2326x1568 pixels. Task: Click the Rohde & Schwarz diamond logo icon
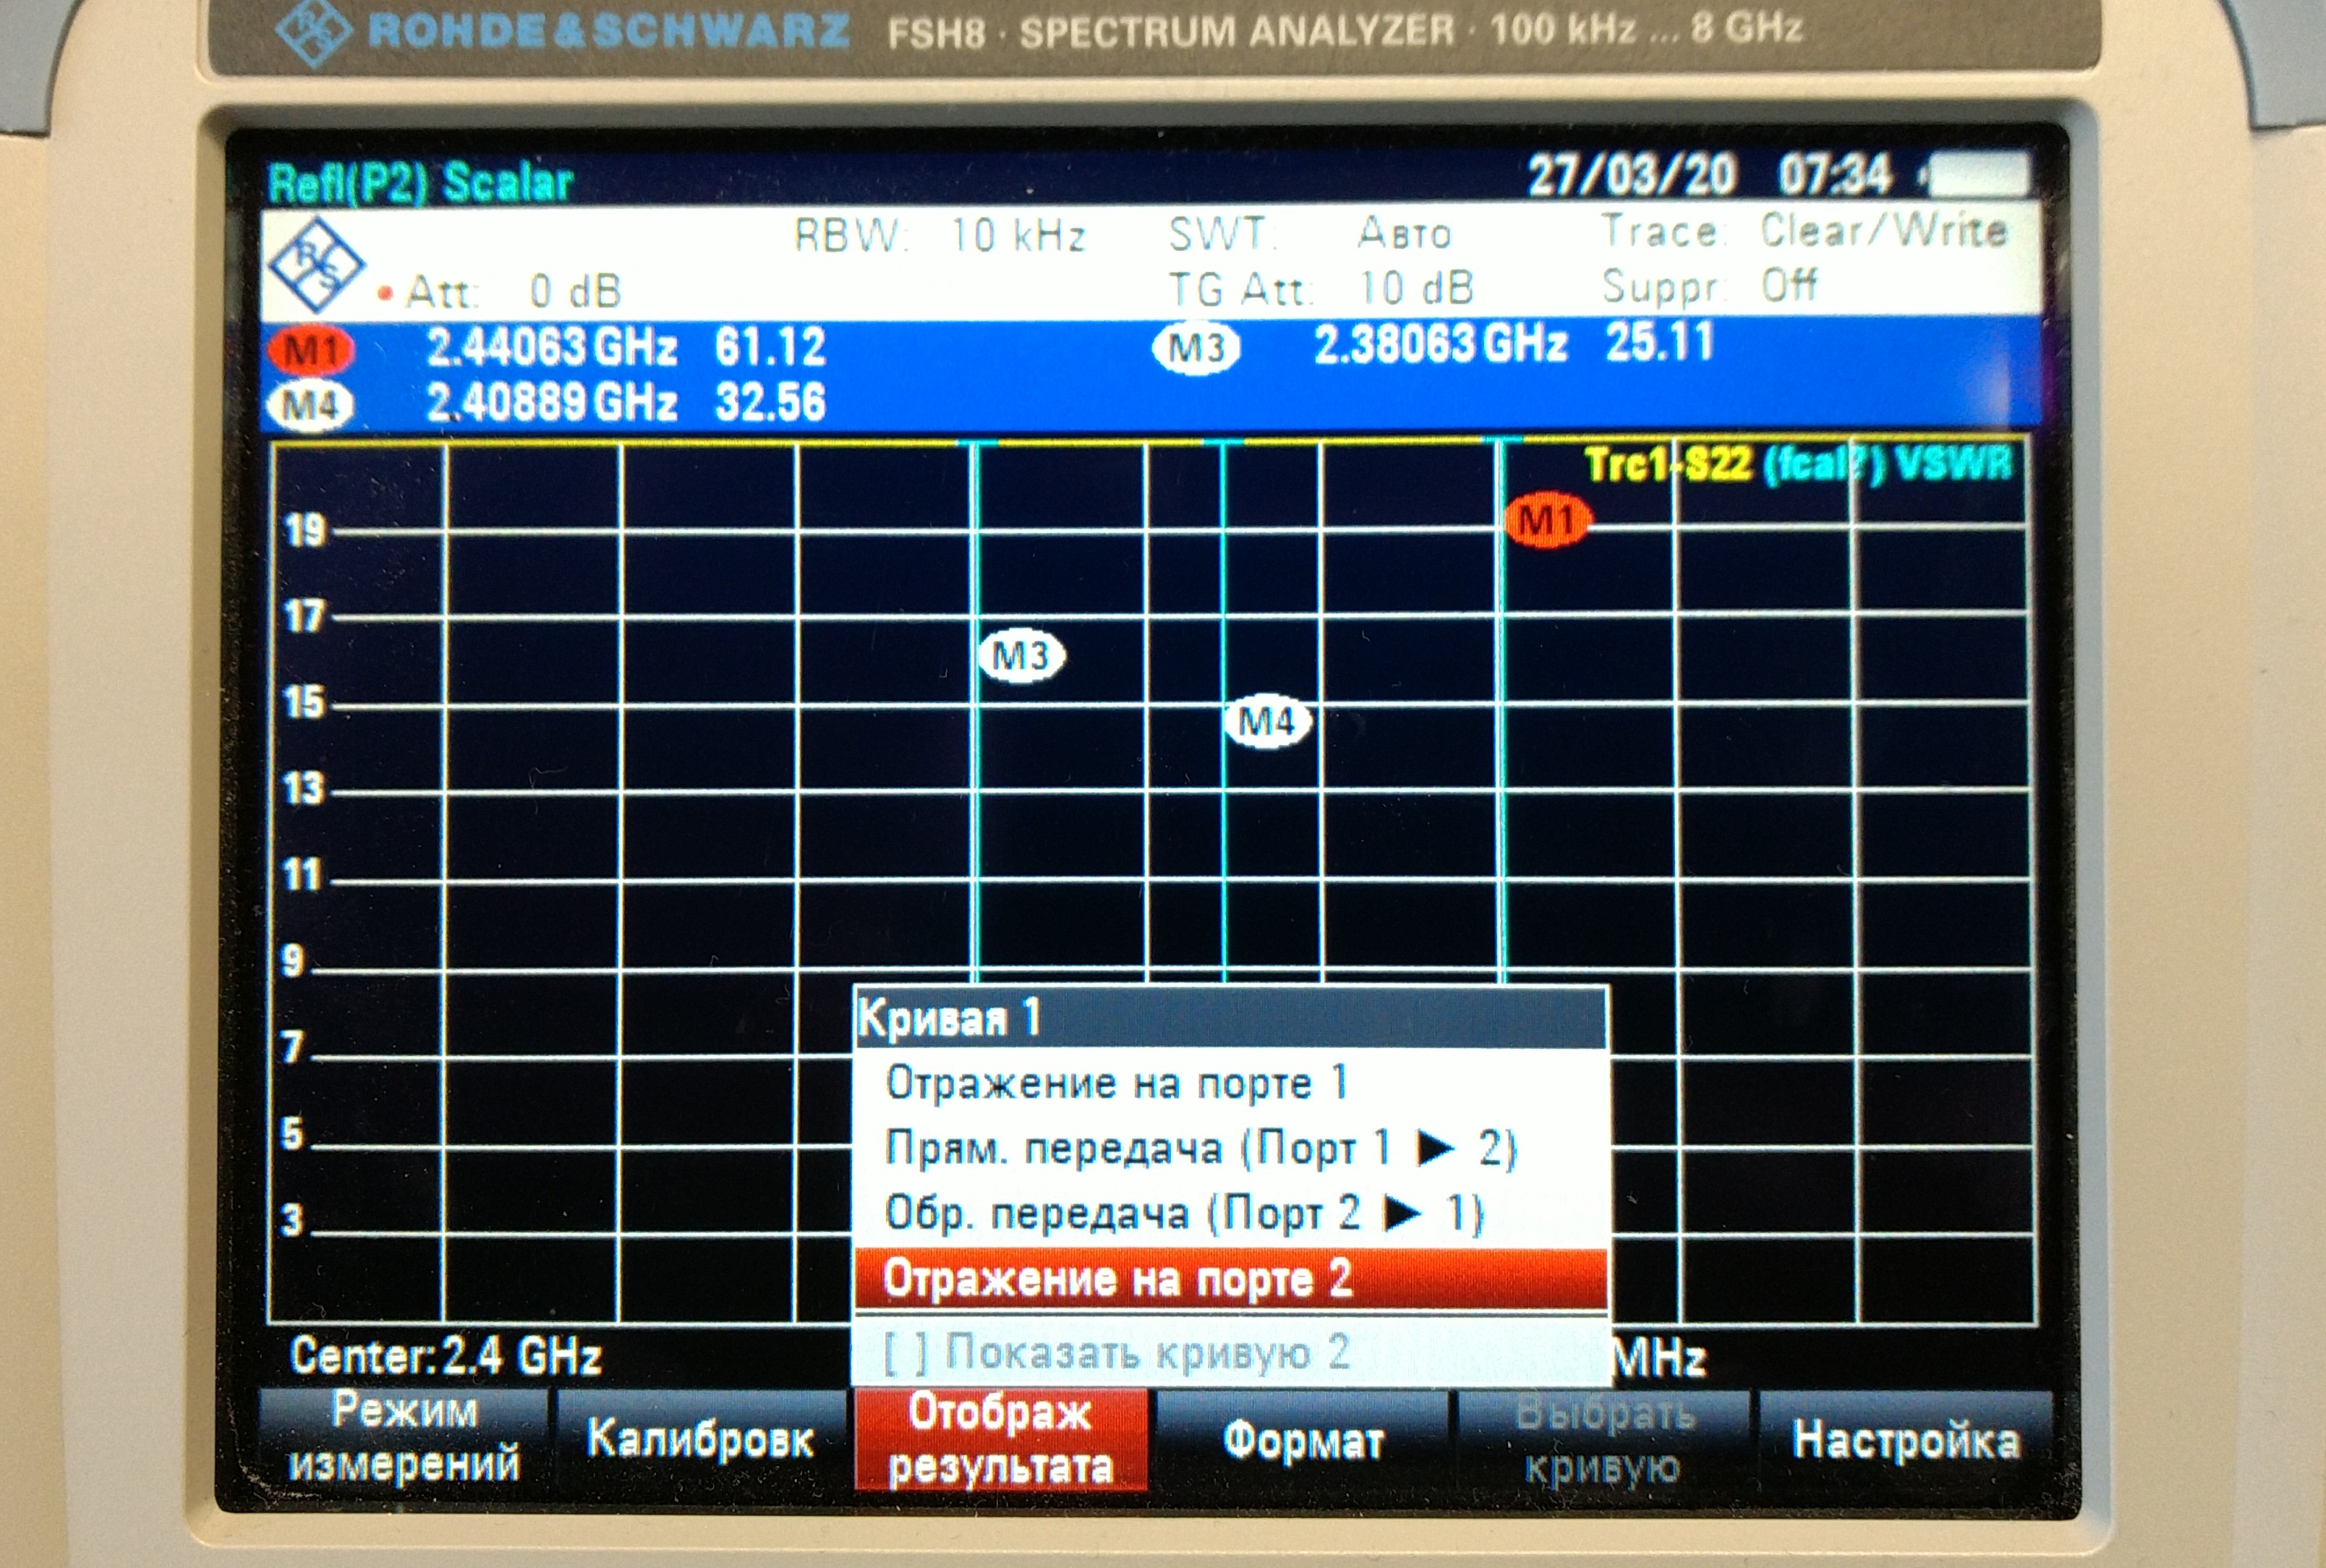coord(316,264)
